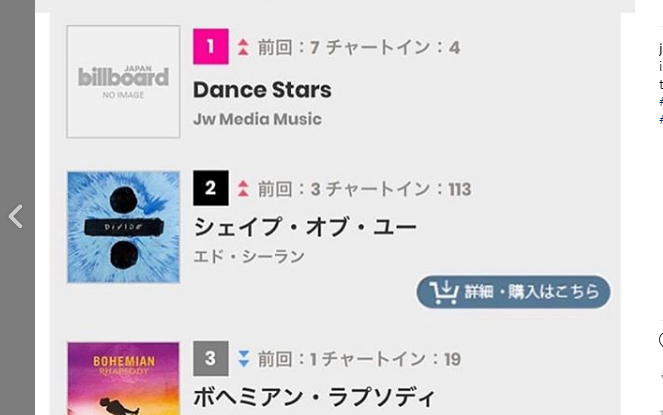Click the rank 1 前回：7 chart info text
Screen dimensions: 663x415
(x=289, y=47)
